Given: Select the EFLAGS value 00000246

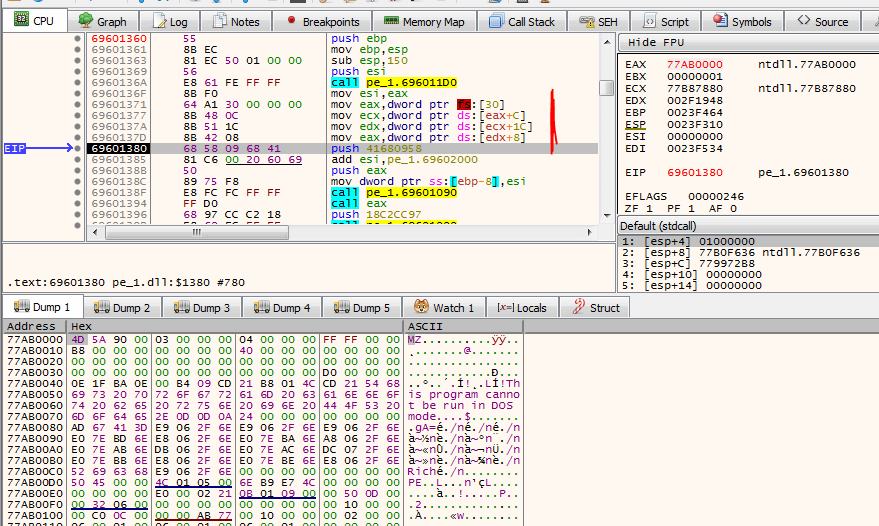Looking at the screenshot, I should point(716,197).
